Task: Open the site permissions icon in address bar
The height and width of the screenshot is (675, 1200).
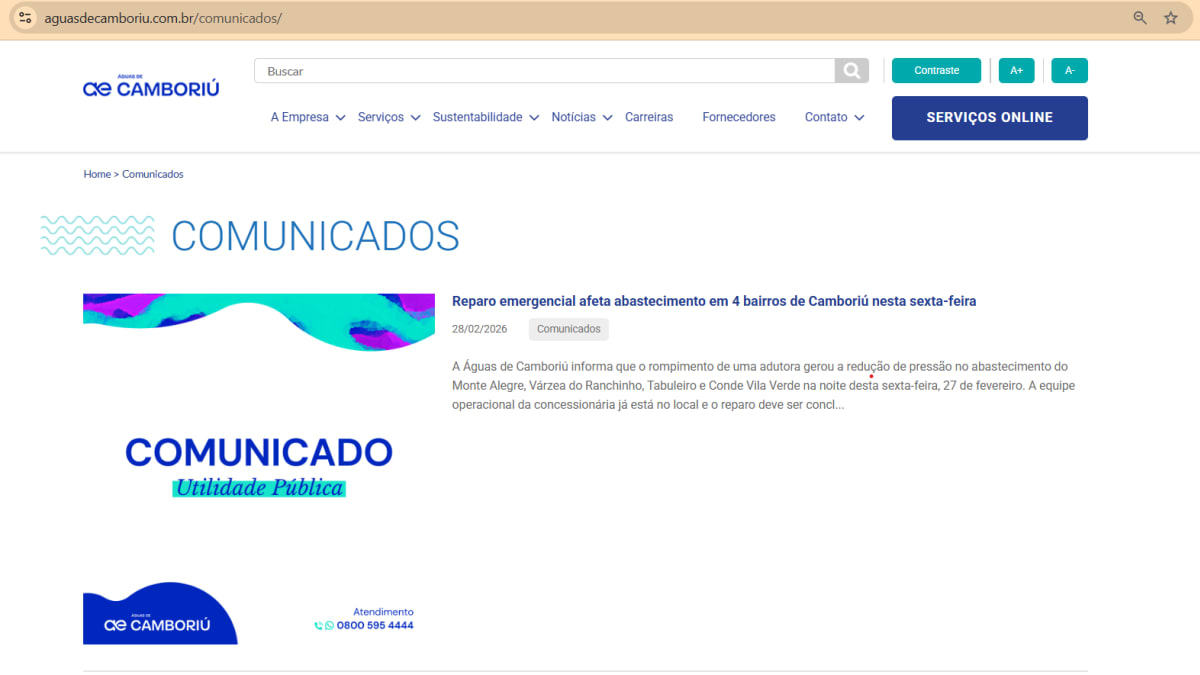Action: pos(22,17)
